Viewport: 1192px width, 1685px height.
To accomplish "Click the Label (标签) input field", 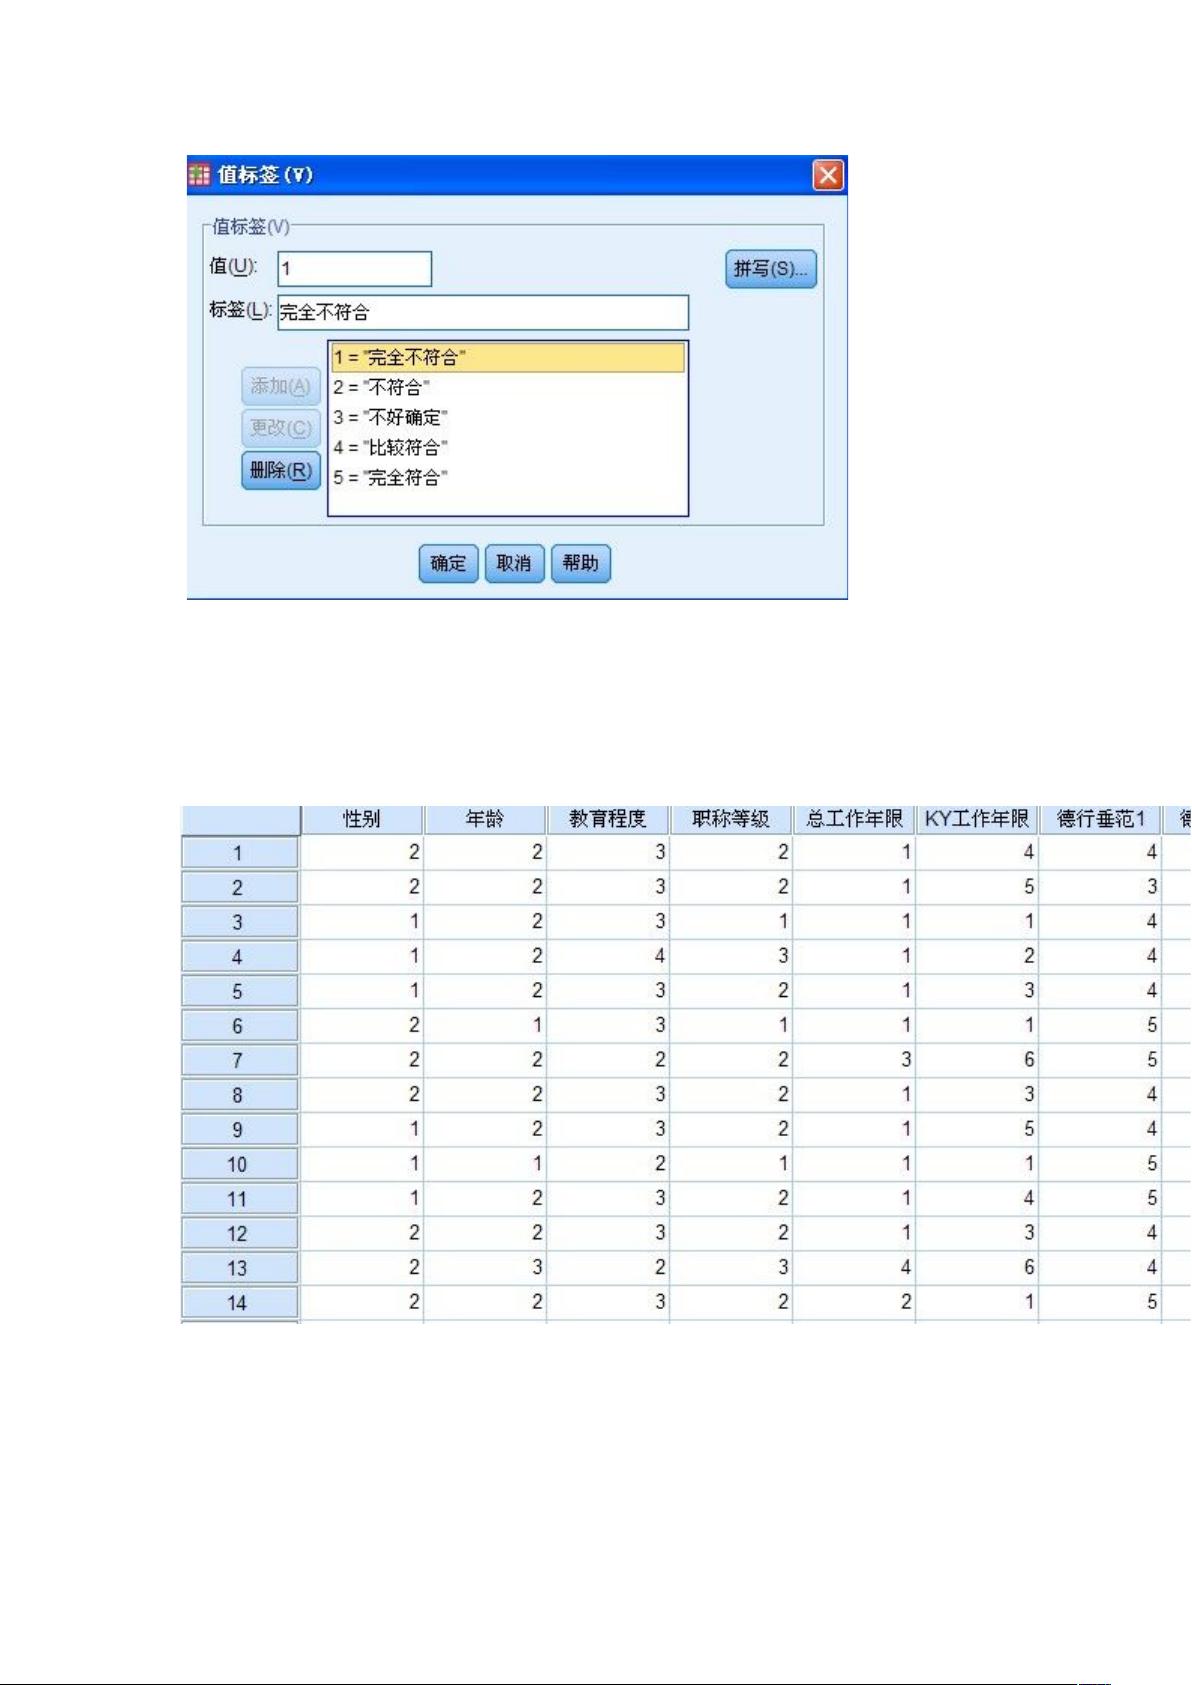I will tap(483, 312).
